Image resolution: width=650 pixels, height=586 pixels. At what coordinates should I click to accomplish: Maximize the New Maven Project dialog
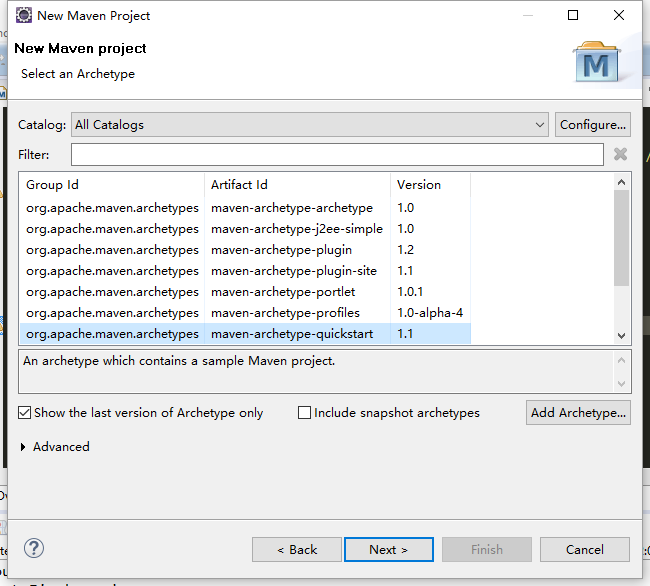coord(573,15)
